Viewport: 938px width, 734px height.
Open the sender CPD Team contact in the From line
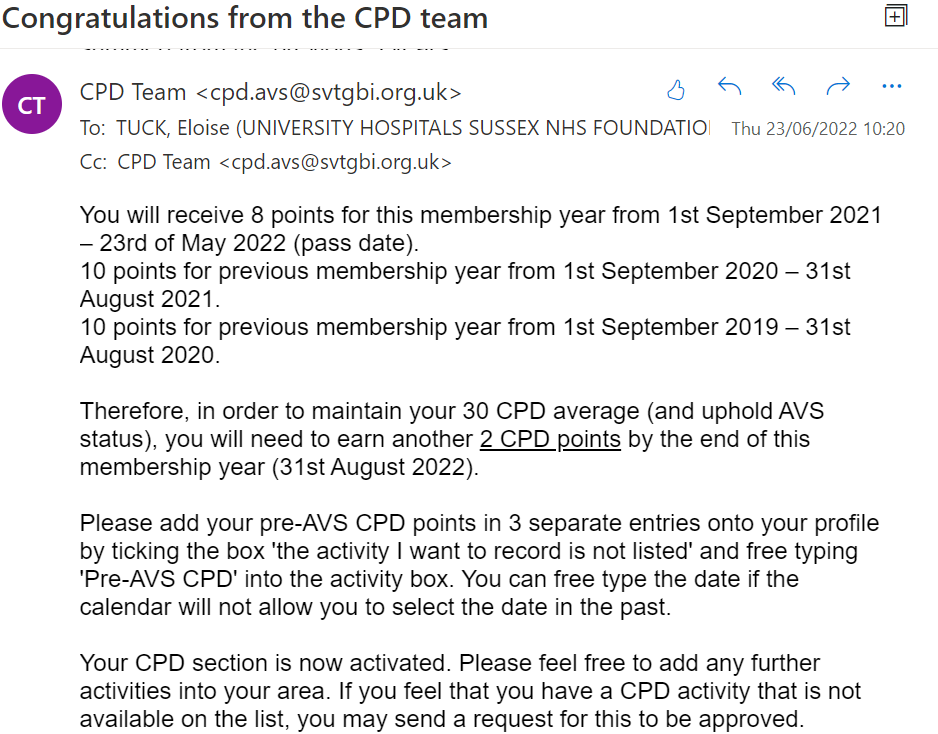pyautogui.click(x=270, y=93)
